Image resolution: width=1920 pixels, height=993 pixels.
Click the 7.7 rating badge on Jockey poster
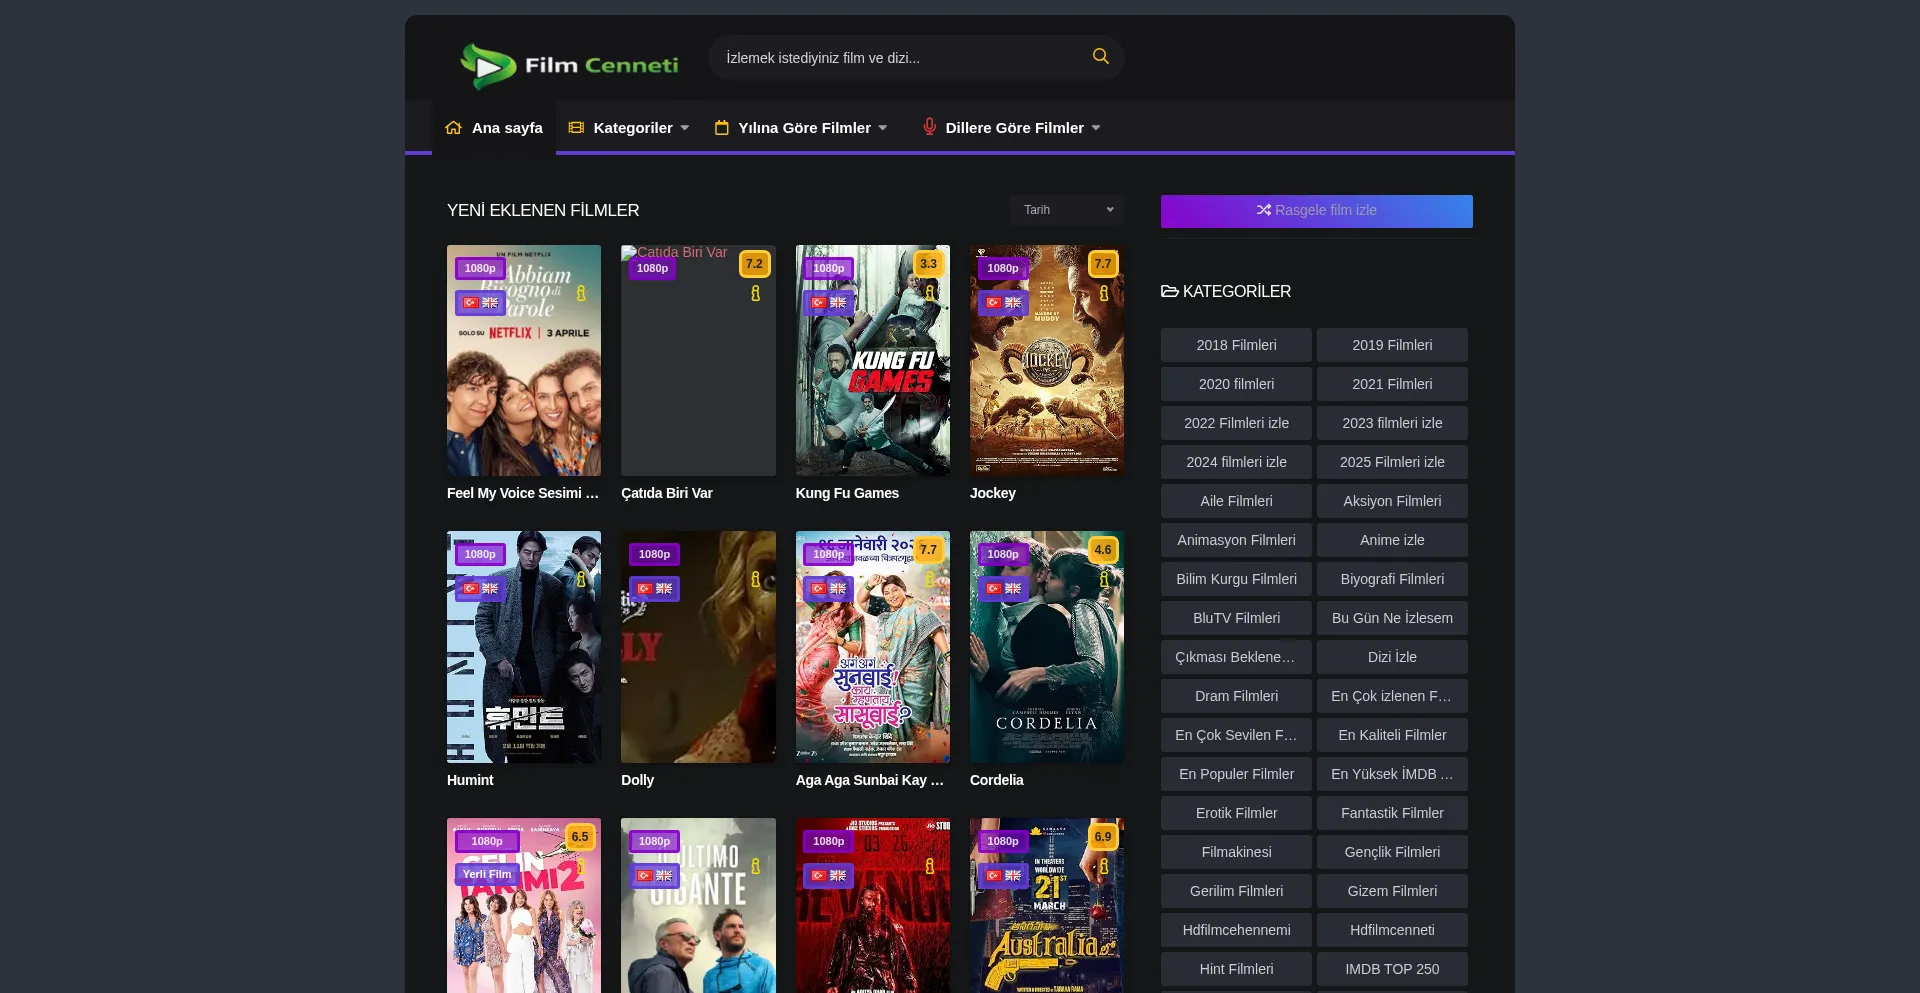[x=1103, y=264]
